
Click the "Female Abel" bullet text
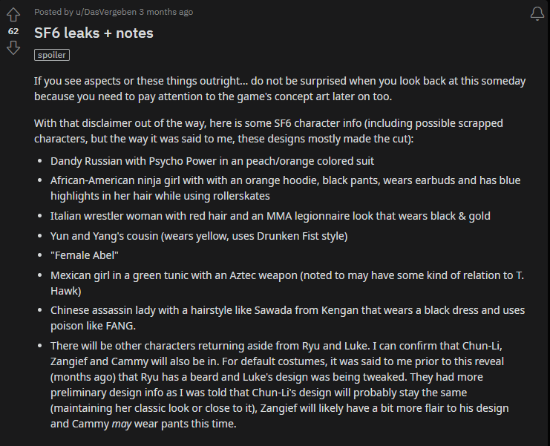(84, 255)
